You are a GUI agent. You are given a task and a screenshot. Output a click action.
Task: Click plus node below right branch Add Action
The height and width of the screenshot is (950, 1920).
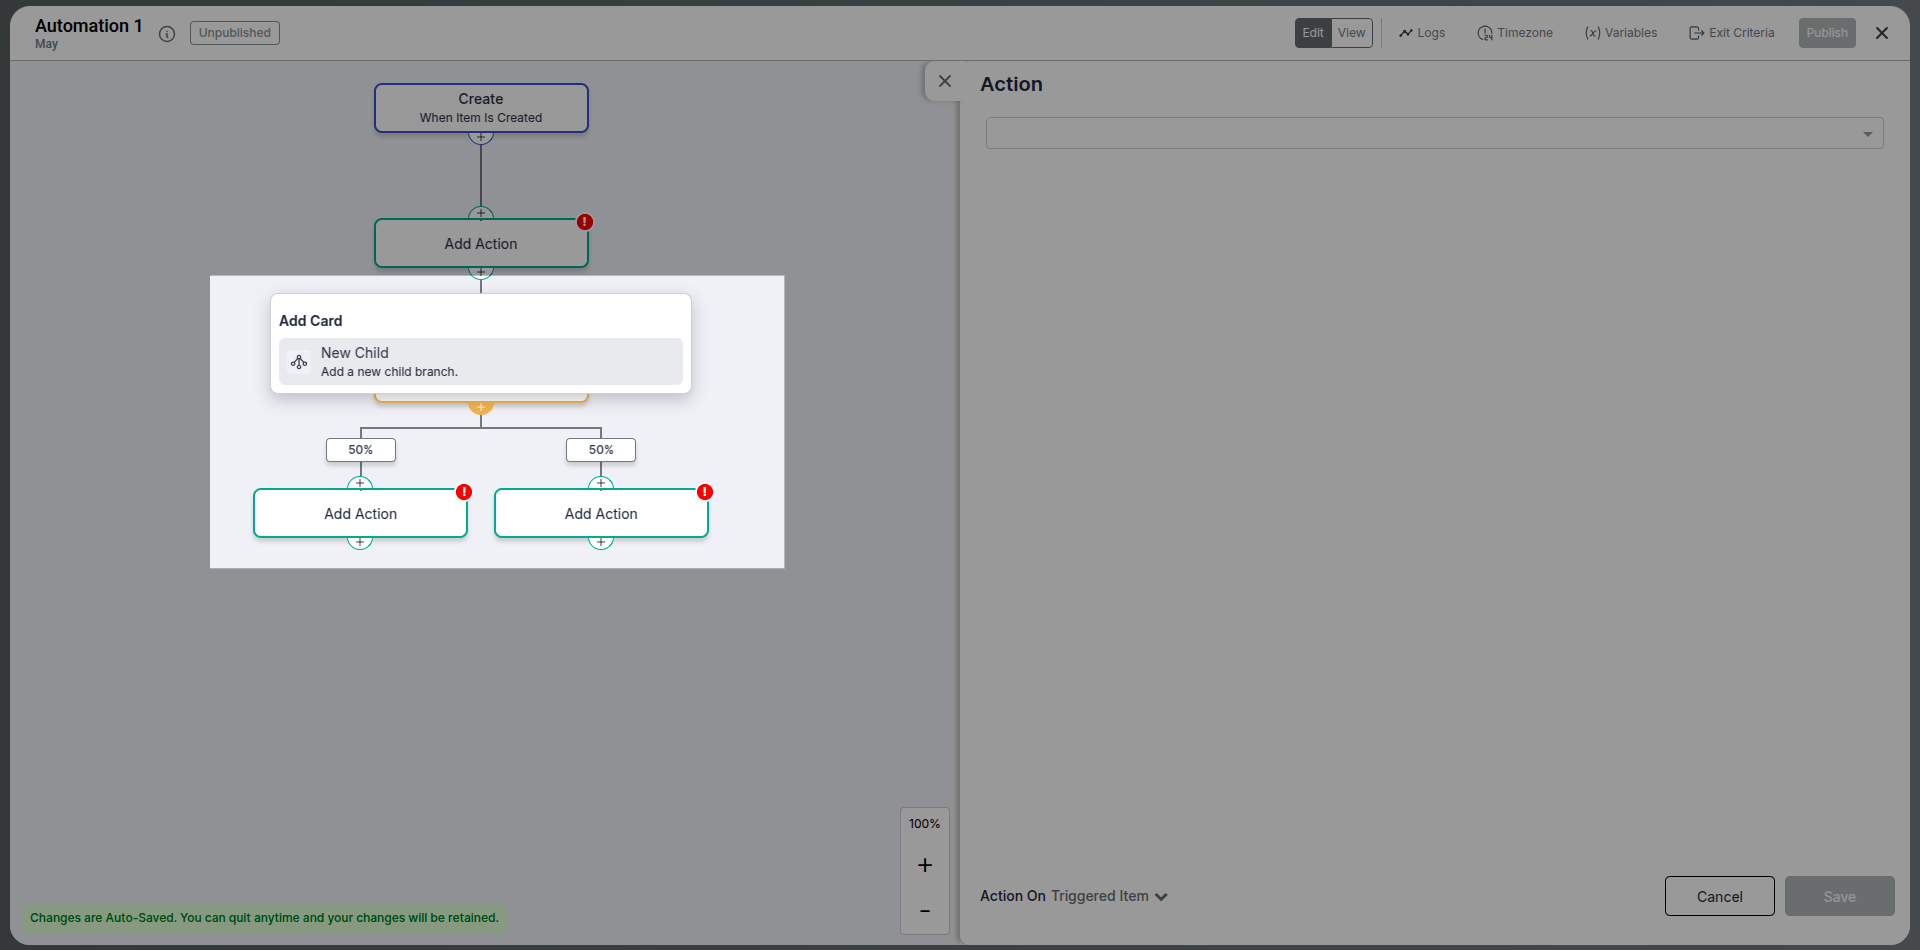601,542
